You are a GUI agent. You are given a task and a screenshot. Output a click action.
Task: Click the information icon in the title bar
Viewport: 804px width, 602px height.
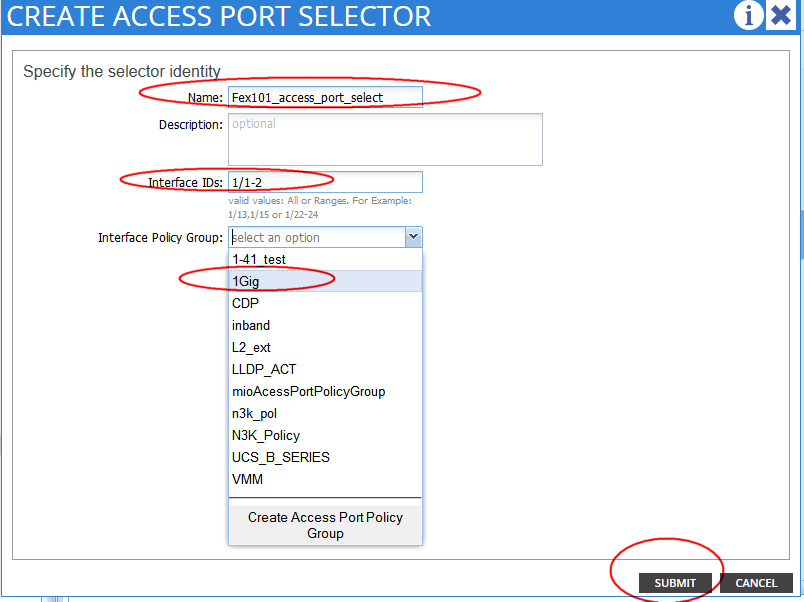748,16
